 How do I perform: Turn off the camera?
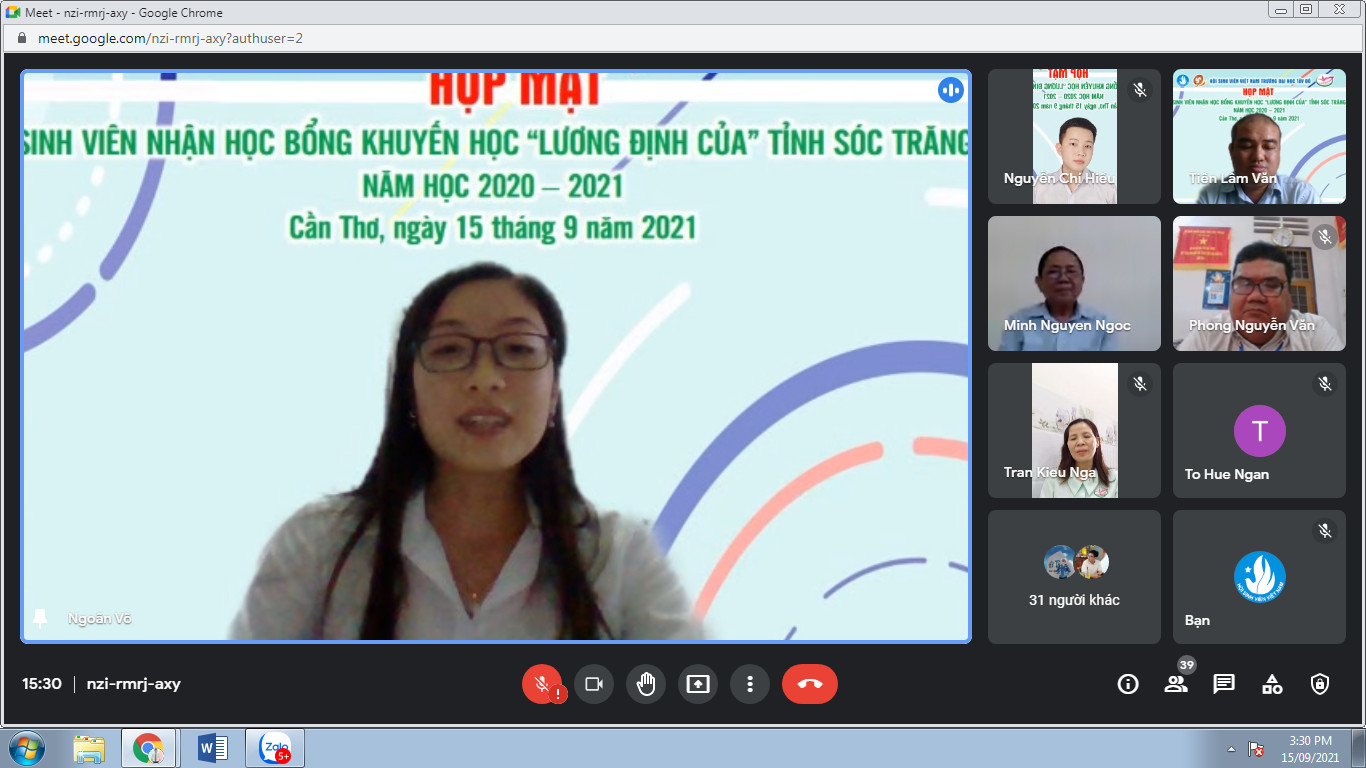(594, 684)
